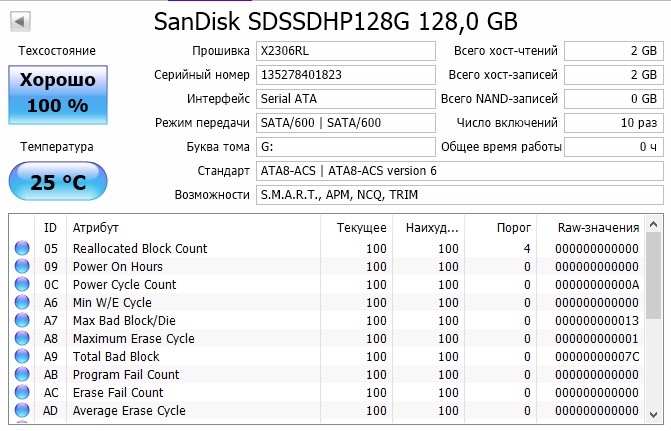Click status orb for Min W/E Cycle
Image resolution: width=671 pixels, height=431 pixels.
click(22, 303)
